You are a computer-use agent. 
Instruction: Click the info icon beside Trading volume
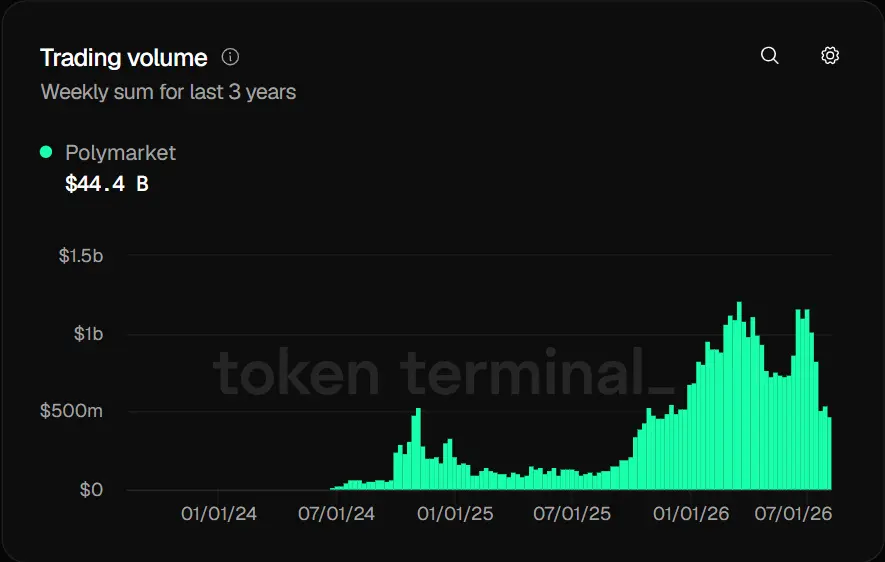[230, 56]
